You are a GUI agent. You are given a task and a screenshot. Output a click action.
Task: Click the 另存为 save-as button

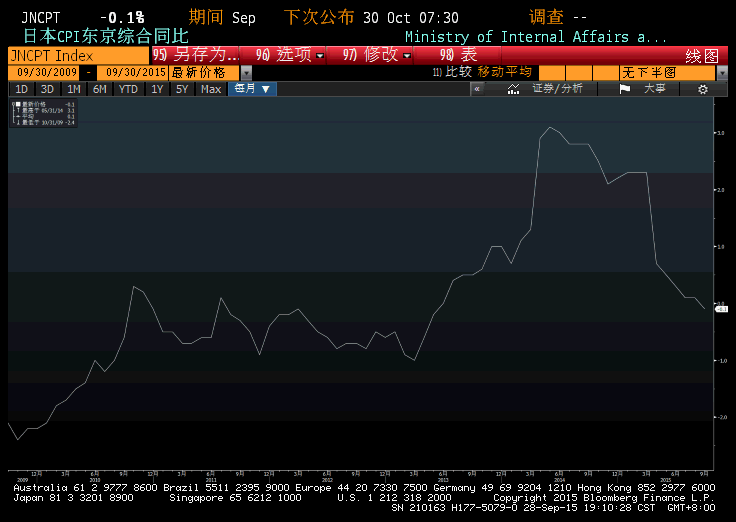click(x=197, y=55)
